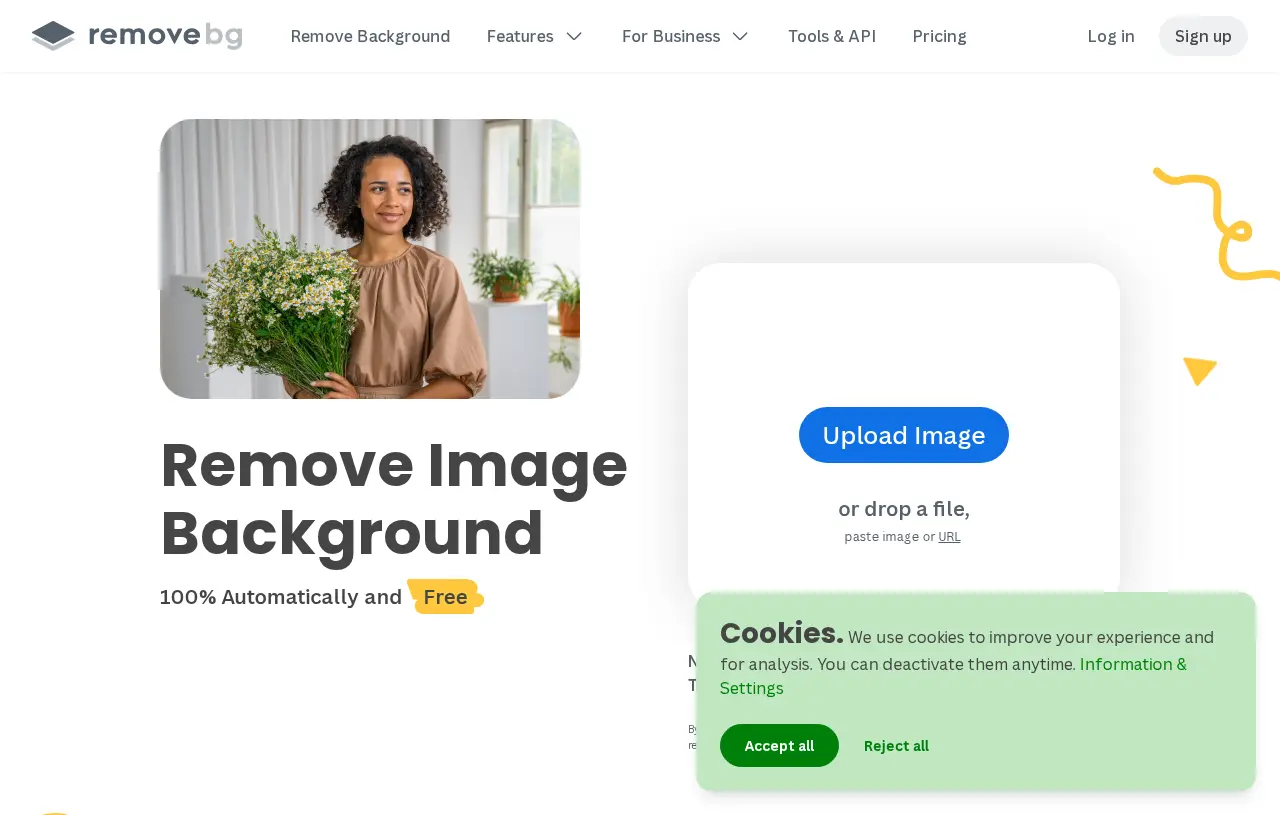Open the Features menu
This screenshot has width=1280, height=815.
[x=535, y=36]
